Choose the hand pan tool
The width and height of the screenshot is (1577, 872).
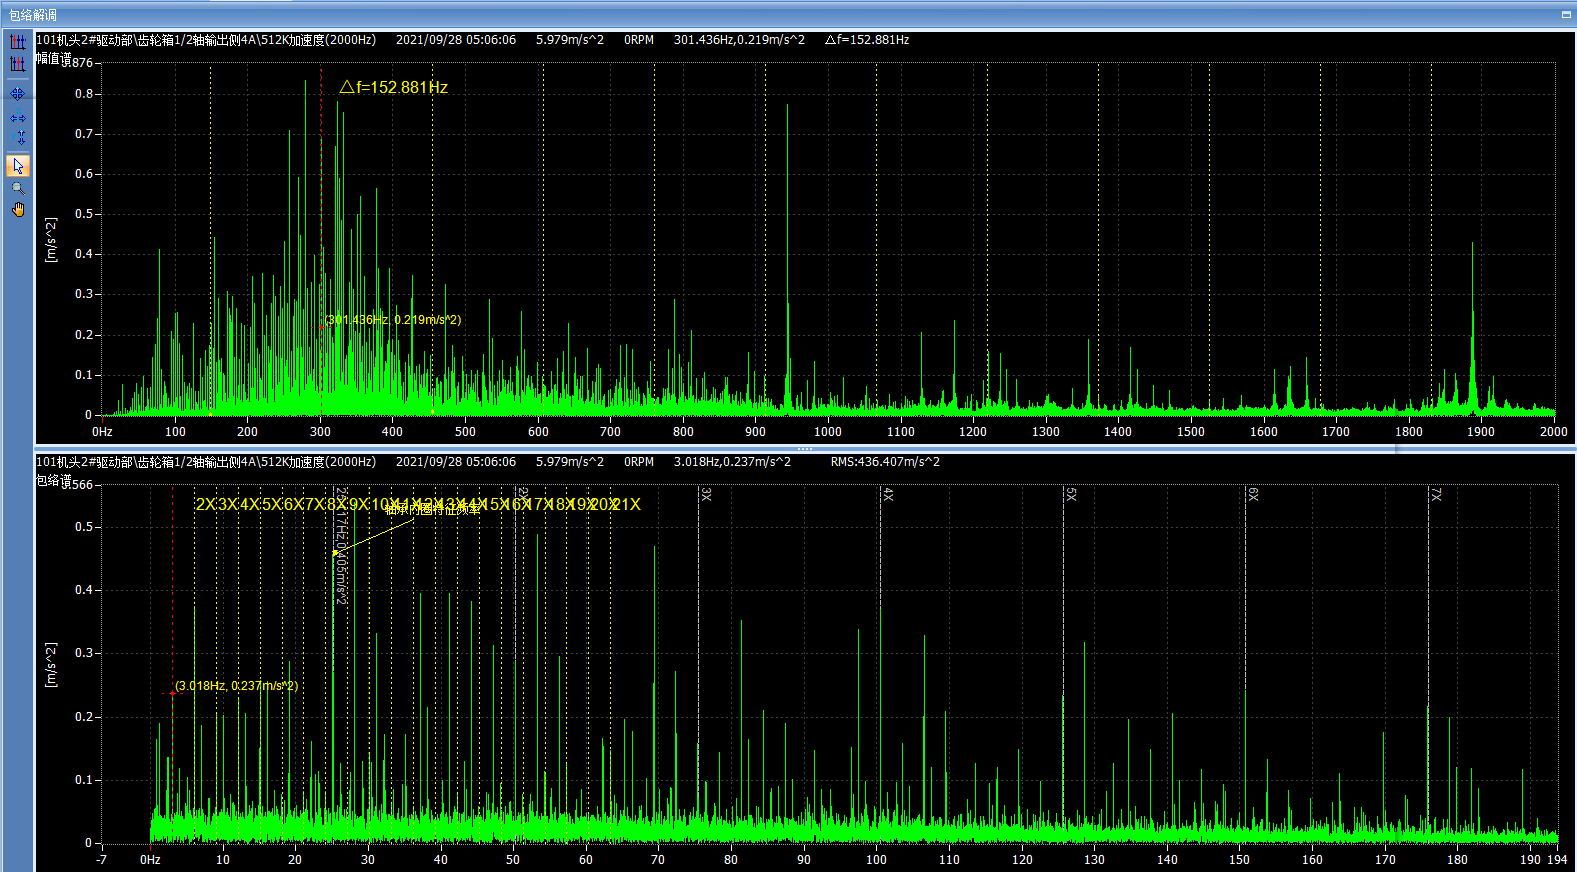coord(18,209)
